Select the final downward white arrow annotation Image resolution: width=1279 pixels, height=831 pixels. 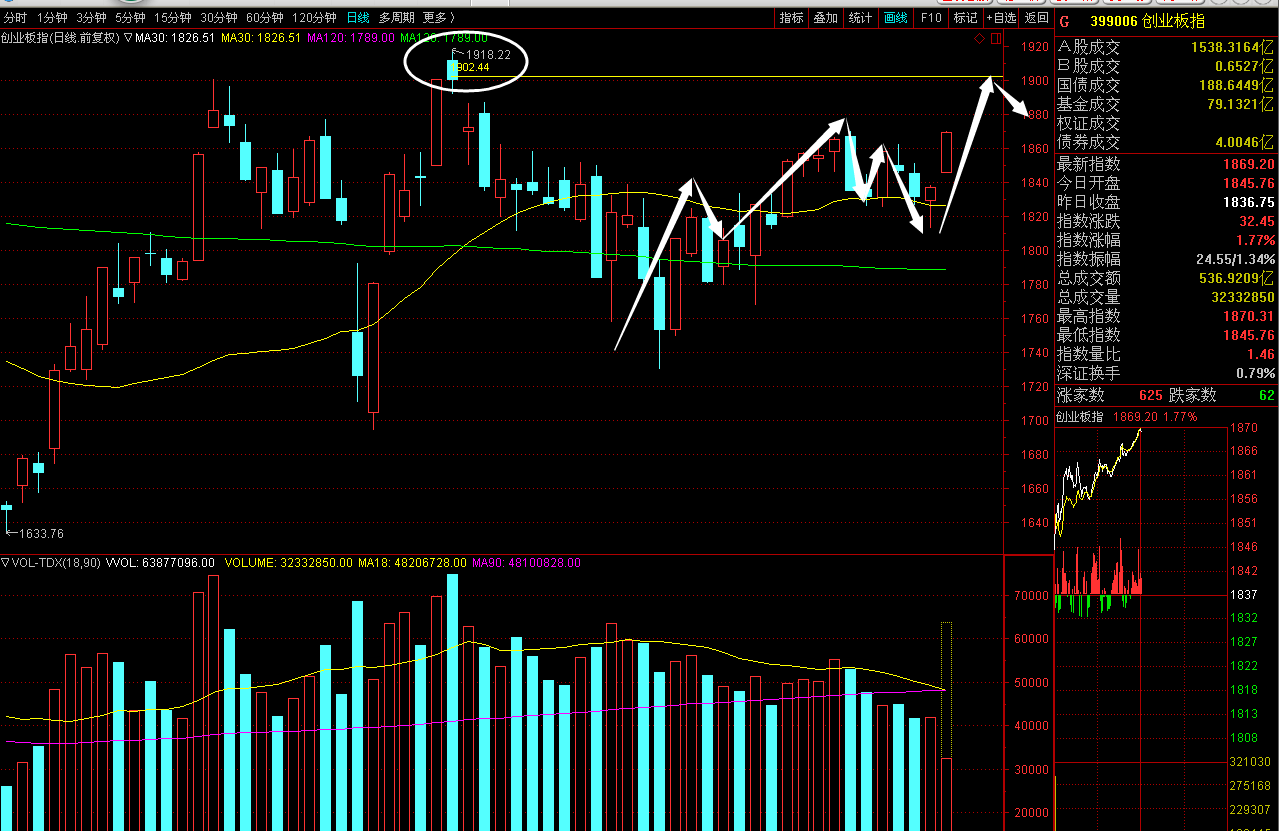(1011, 103)
